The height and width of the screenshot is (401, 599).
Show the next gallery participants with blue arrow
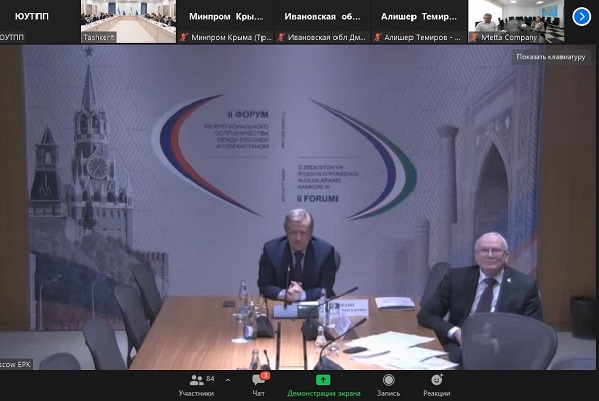point(581,17)
